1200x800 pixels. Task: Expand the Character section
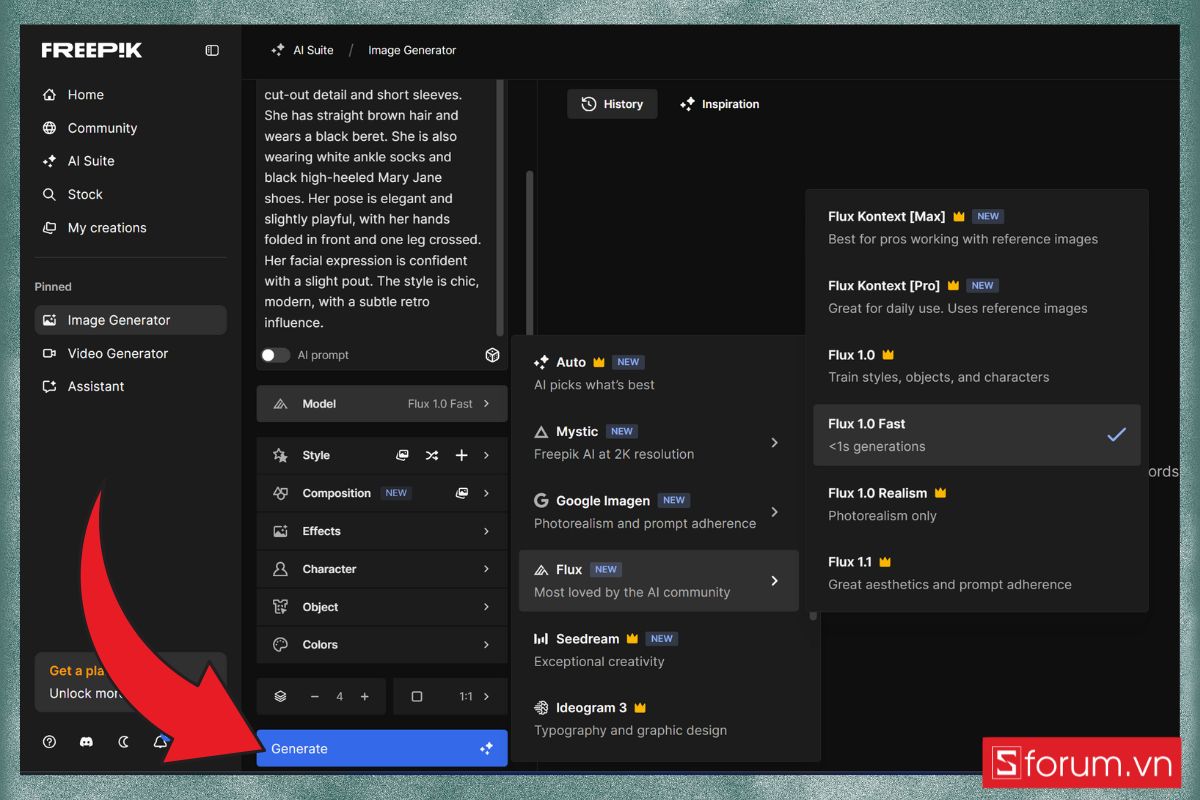tap(382, 569)
